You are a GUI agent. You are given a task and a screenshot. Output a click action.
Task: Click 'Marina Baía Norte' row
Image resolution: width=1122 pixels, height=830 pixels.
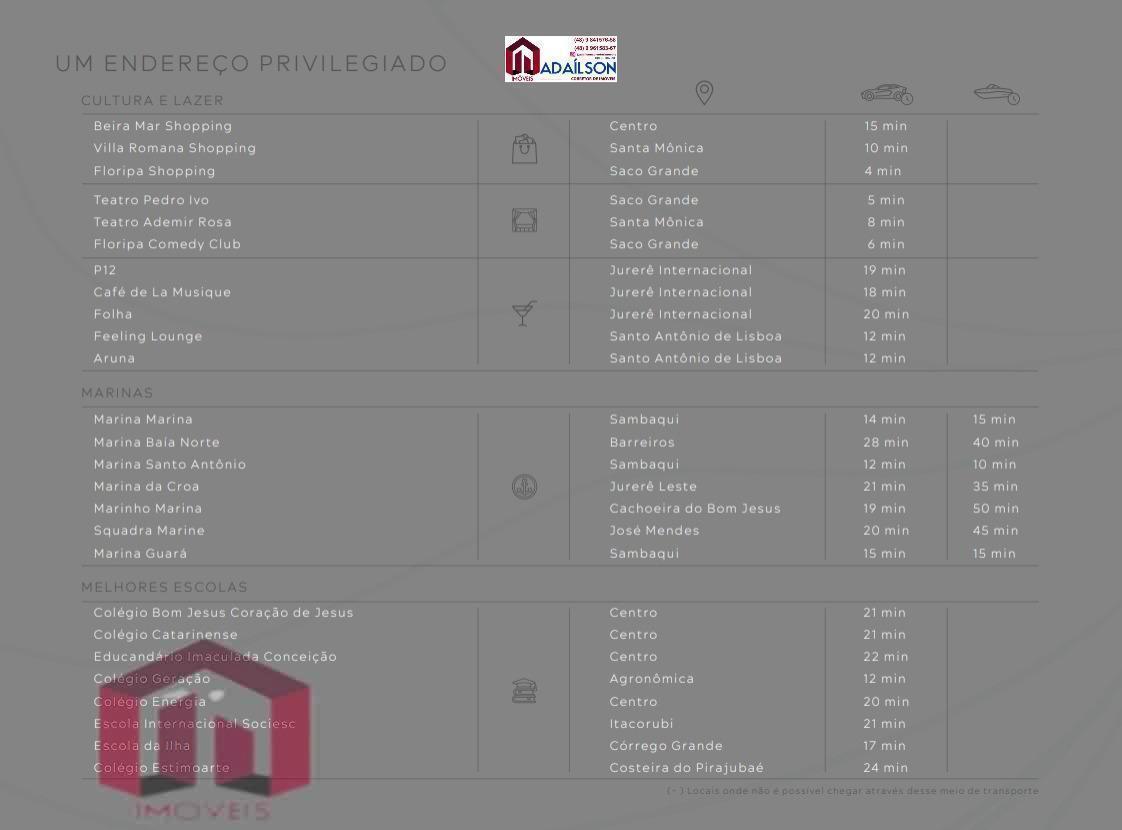point(157,442)
